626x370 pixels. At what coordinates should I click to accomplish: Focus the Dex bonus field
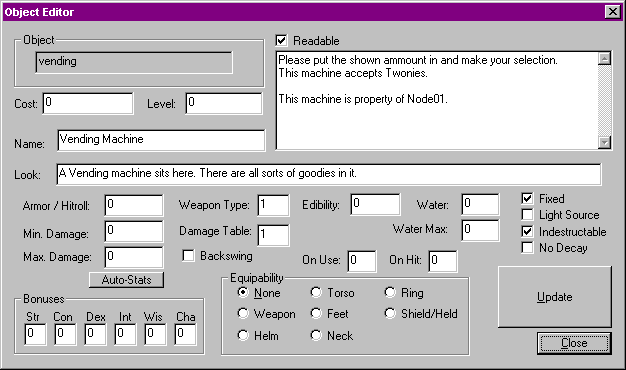(x=95, y=334)
